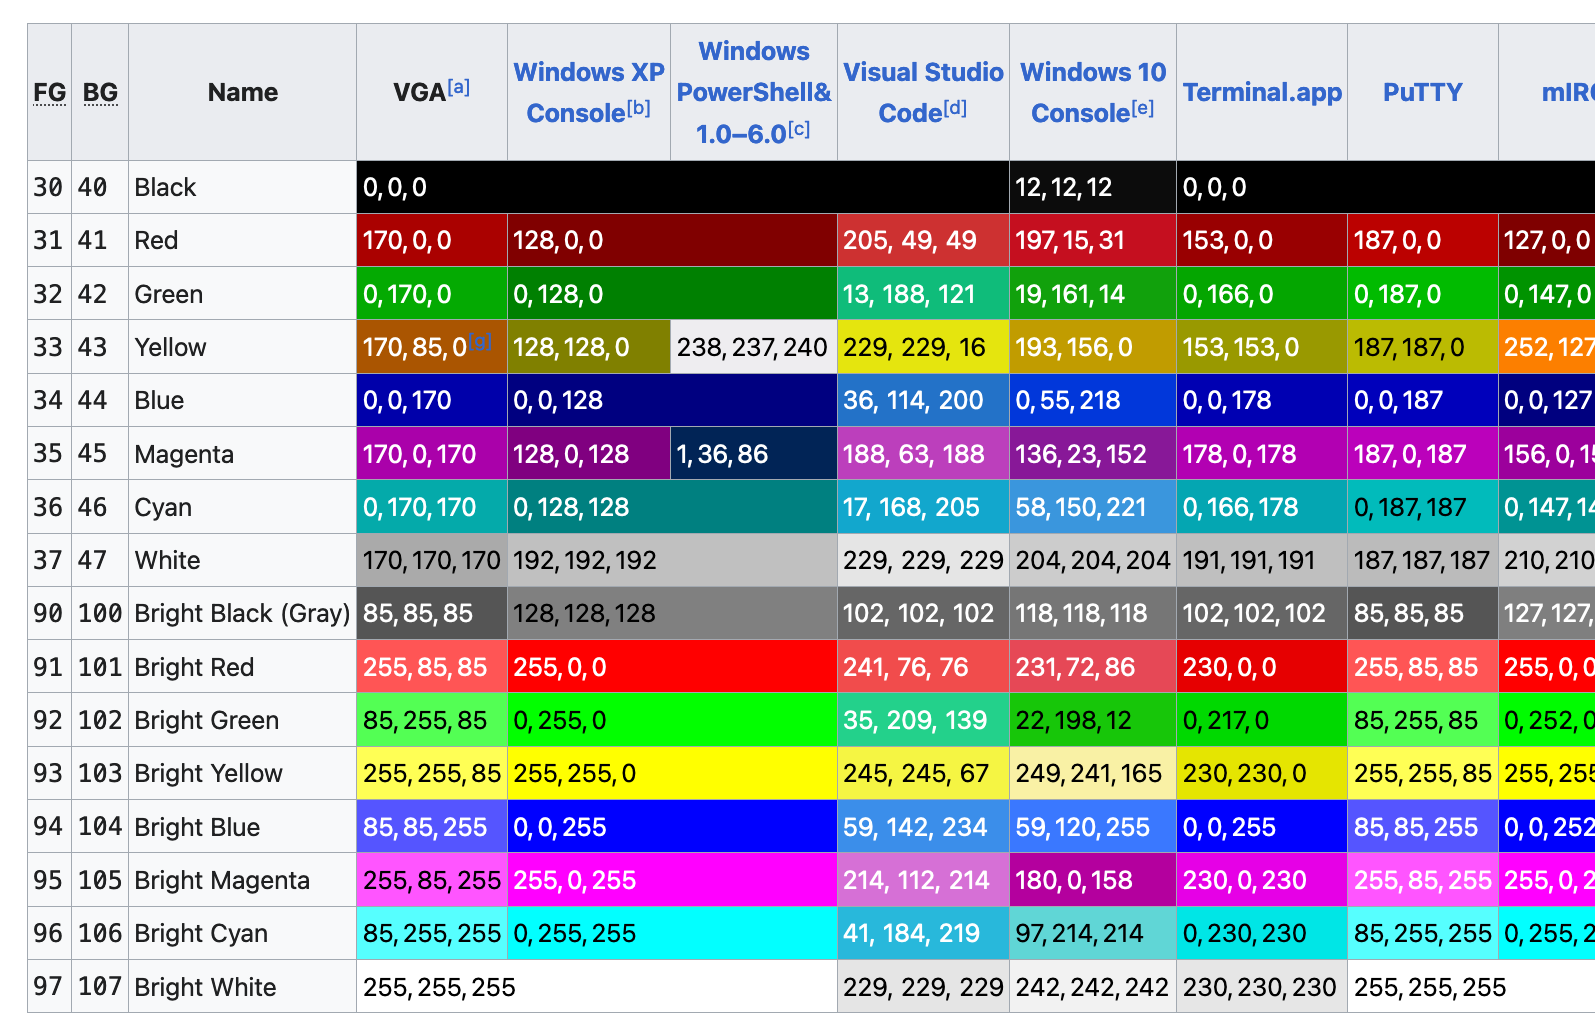This screenshot has height=1020, width=1596.
Task: Click the Bright Black (Gray) name cell
Action: tap(242, 613)
